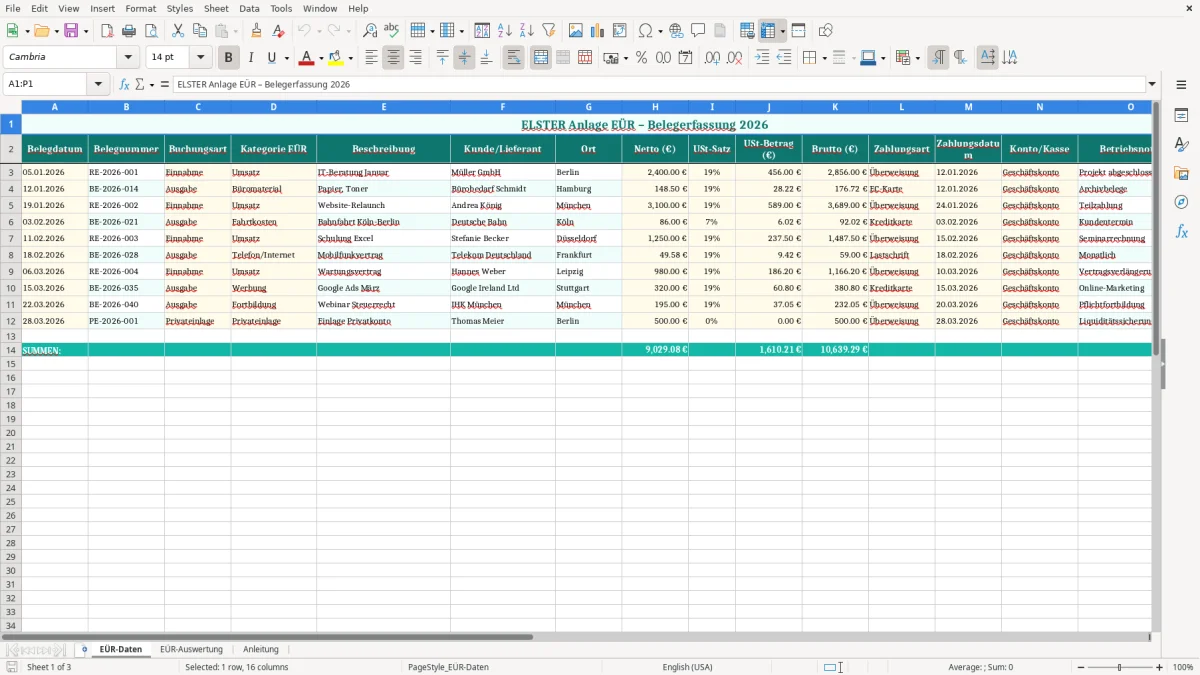Expand the Borders dropdown arrow

coord(826,58)
